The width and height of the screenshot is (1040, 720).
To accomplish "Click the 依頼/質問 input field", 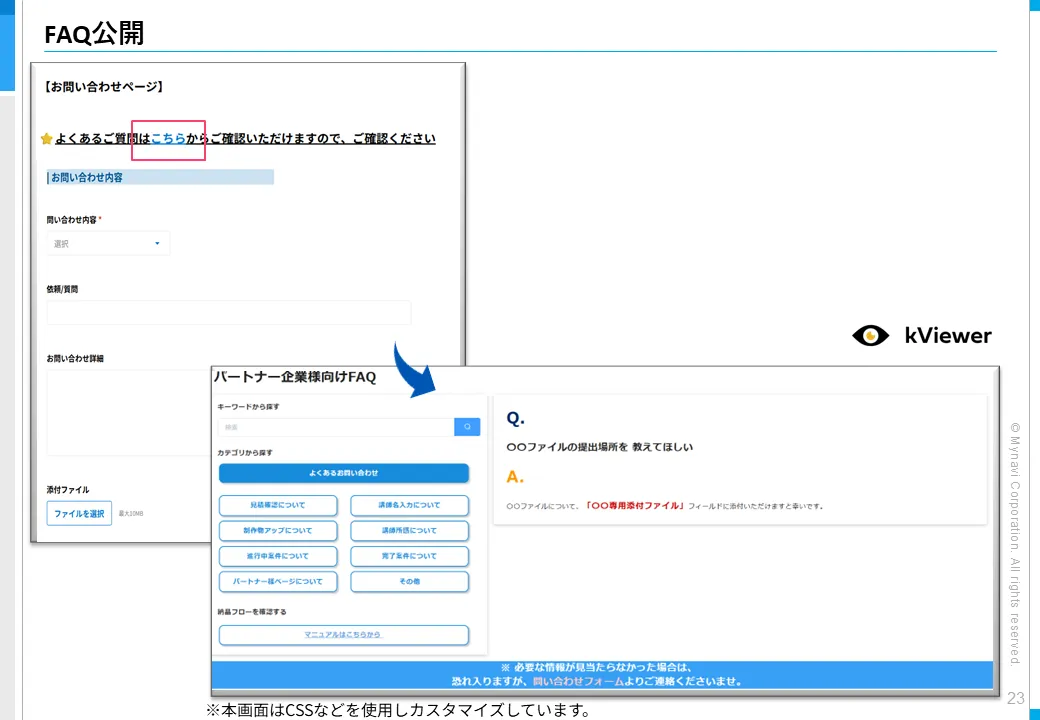I will click(229, 312).
